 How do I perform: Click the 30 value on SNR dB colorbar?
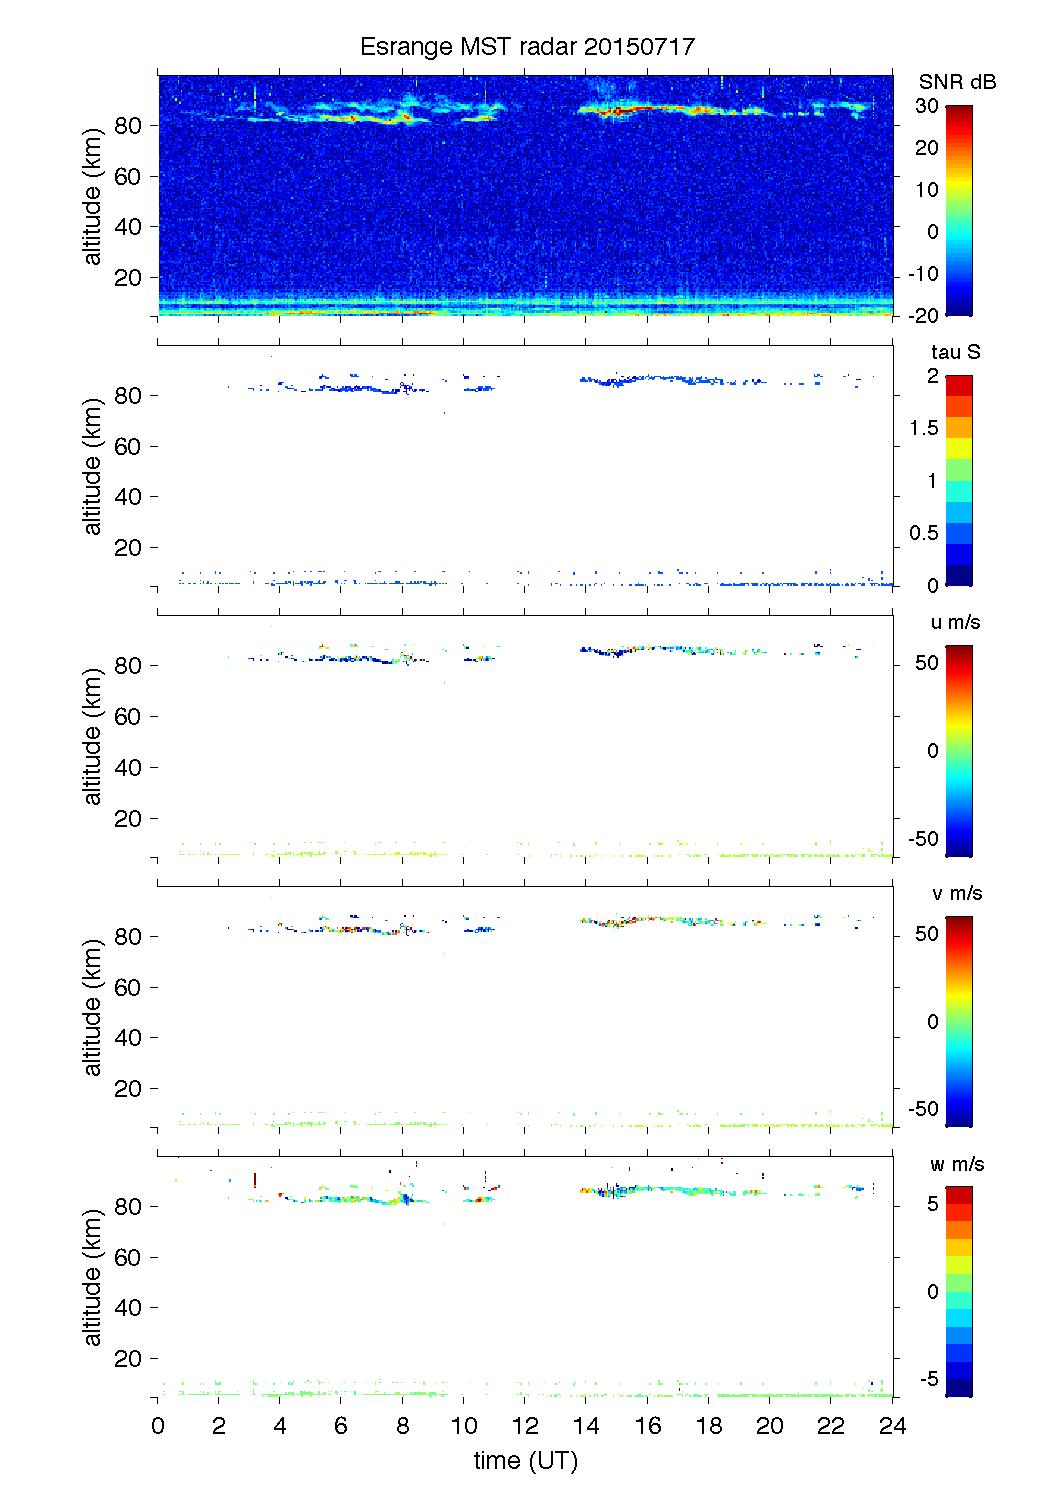pyautogui.click(x=927, y=106)
